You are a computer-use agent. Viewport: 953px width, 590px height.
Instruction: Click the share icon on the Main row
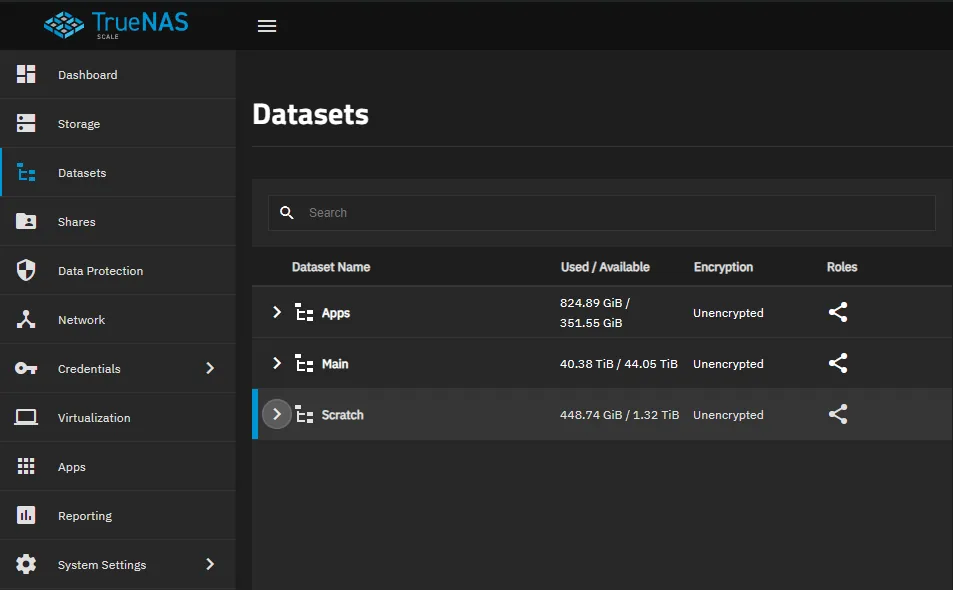click(837, 363)
